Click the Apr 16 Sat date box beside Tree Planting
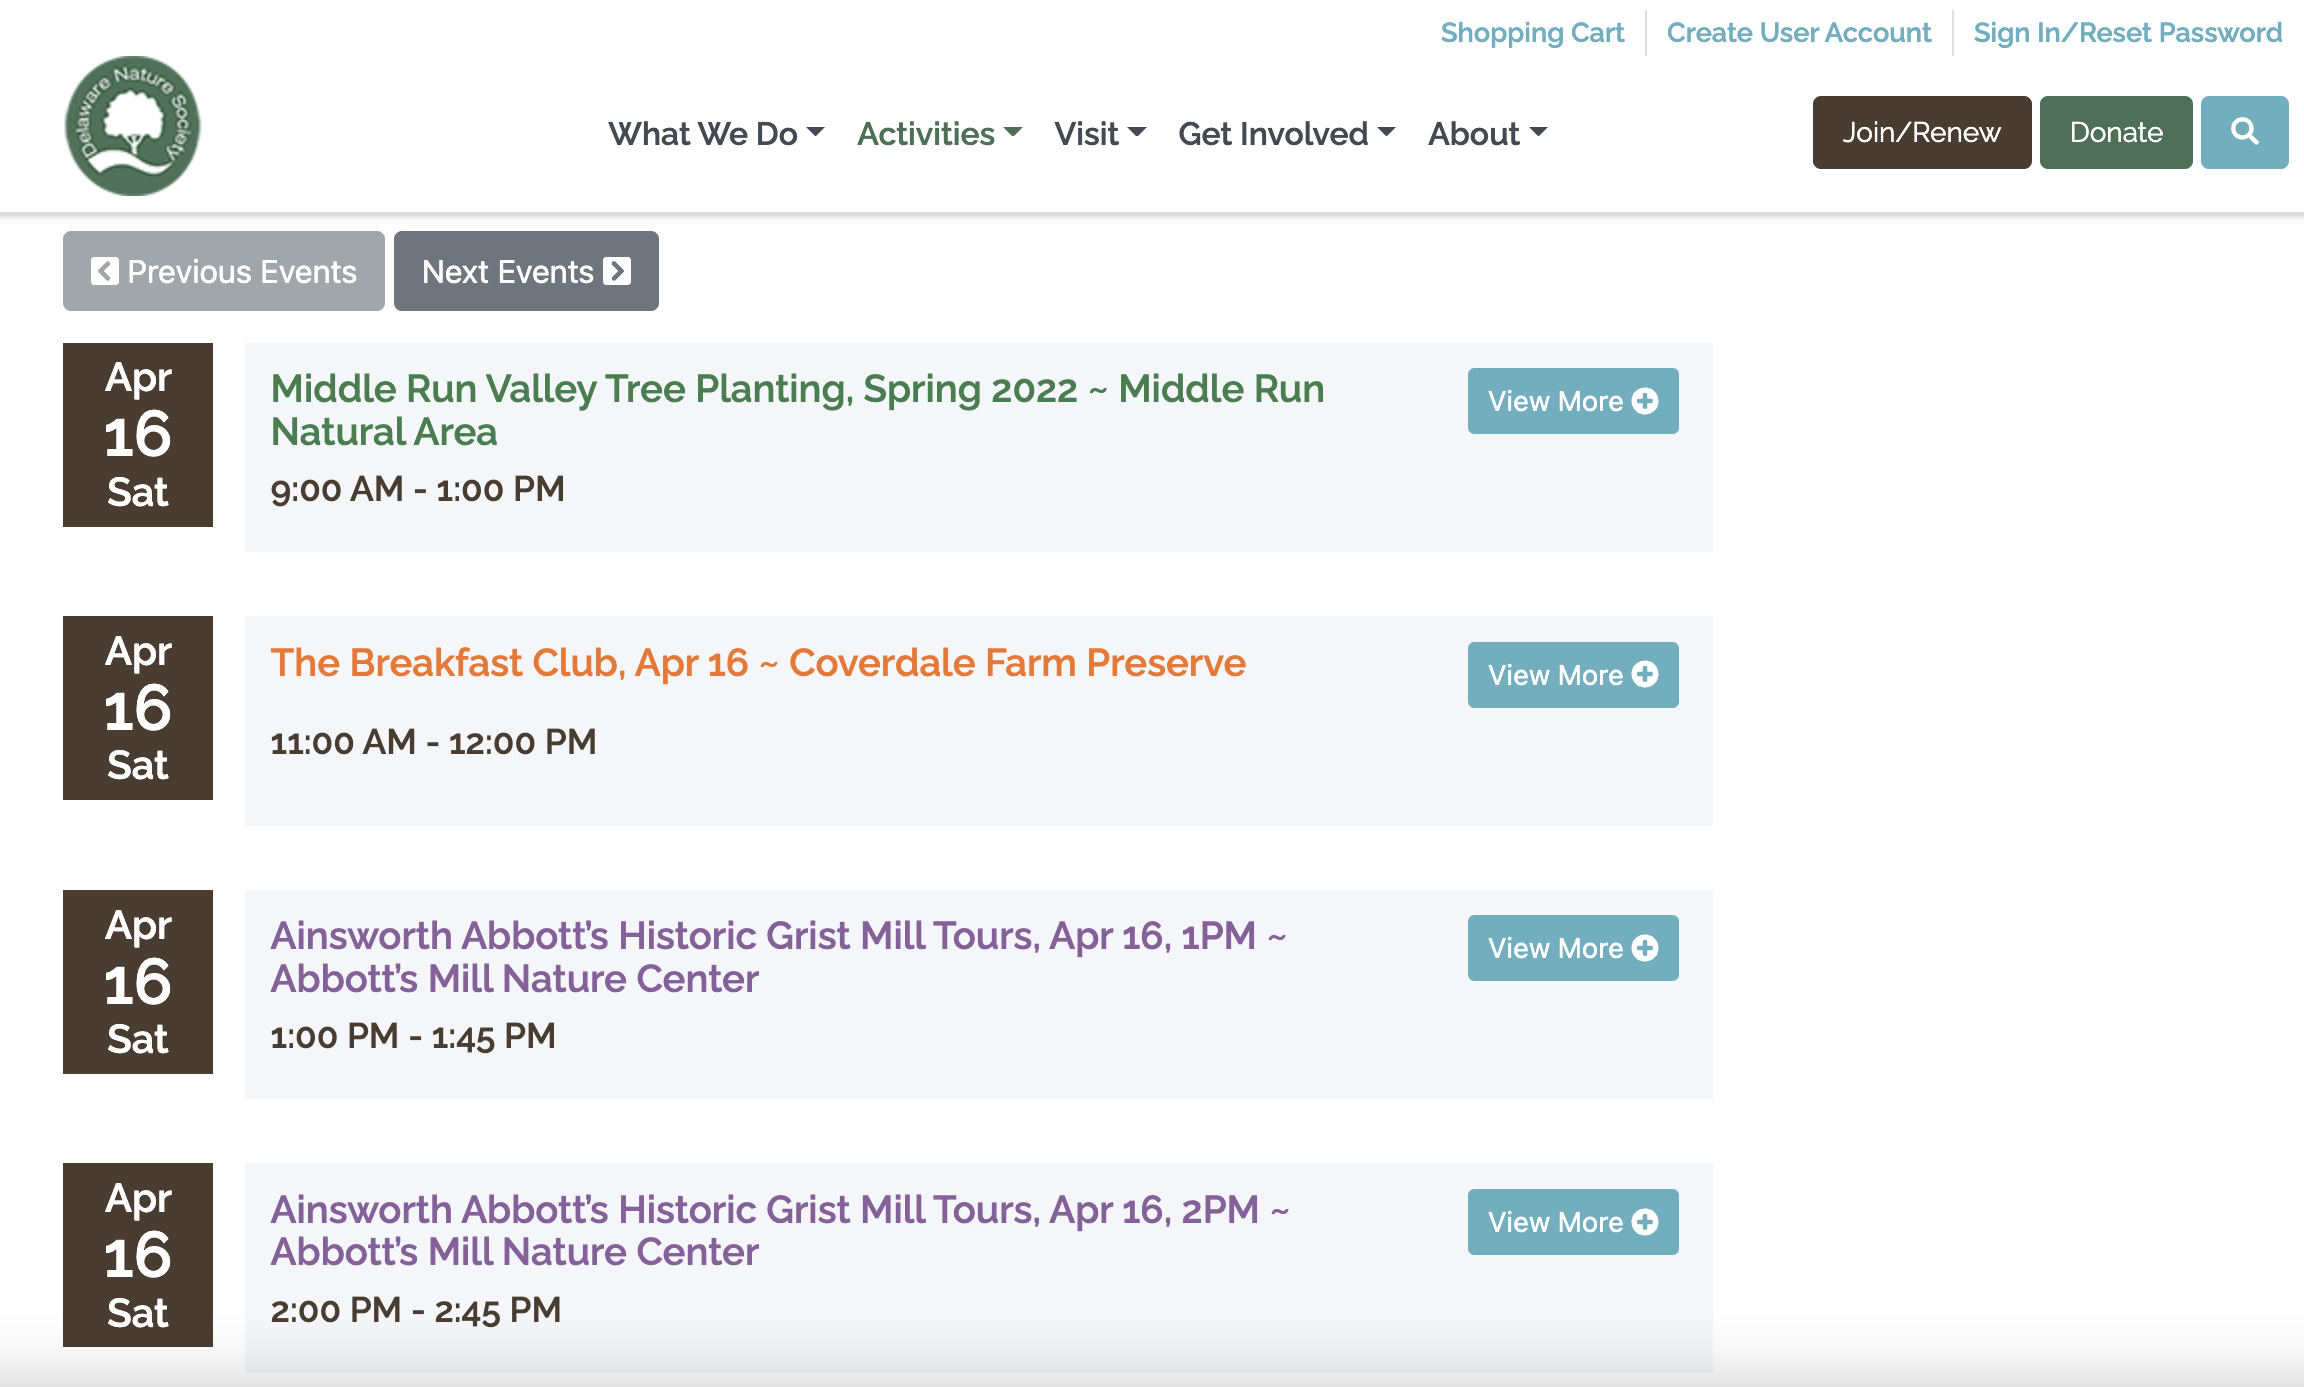Image resolution: width=2304 pixels, height=1387 pixels. (x=138, y=435)
